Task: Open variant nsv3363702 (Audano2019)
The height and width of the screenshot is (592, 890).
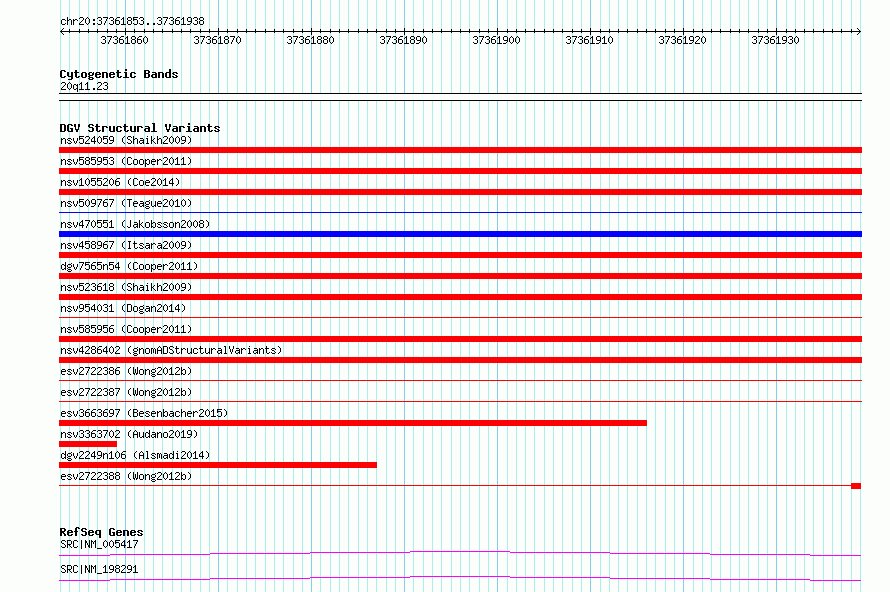Action: [x=129, y=434]
